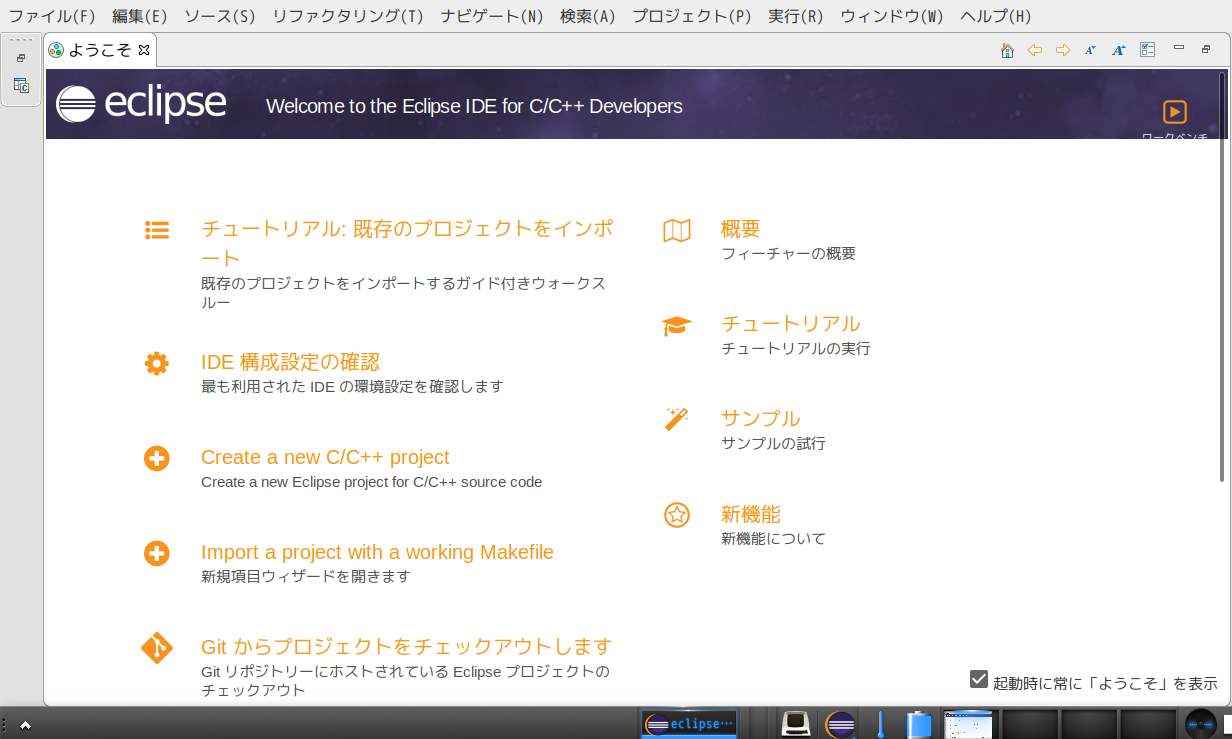
Task: Click Welcome to the Eclipse IDE heading
Action: tap(474, 106)
